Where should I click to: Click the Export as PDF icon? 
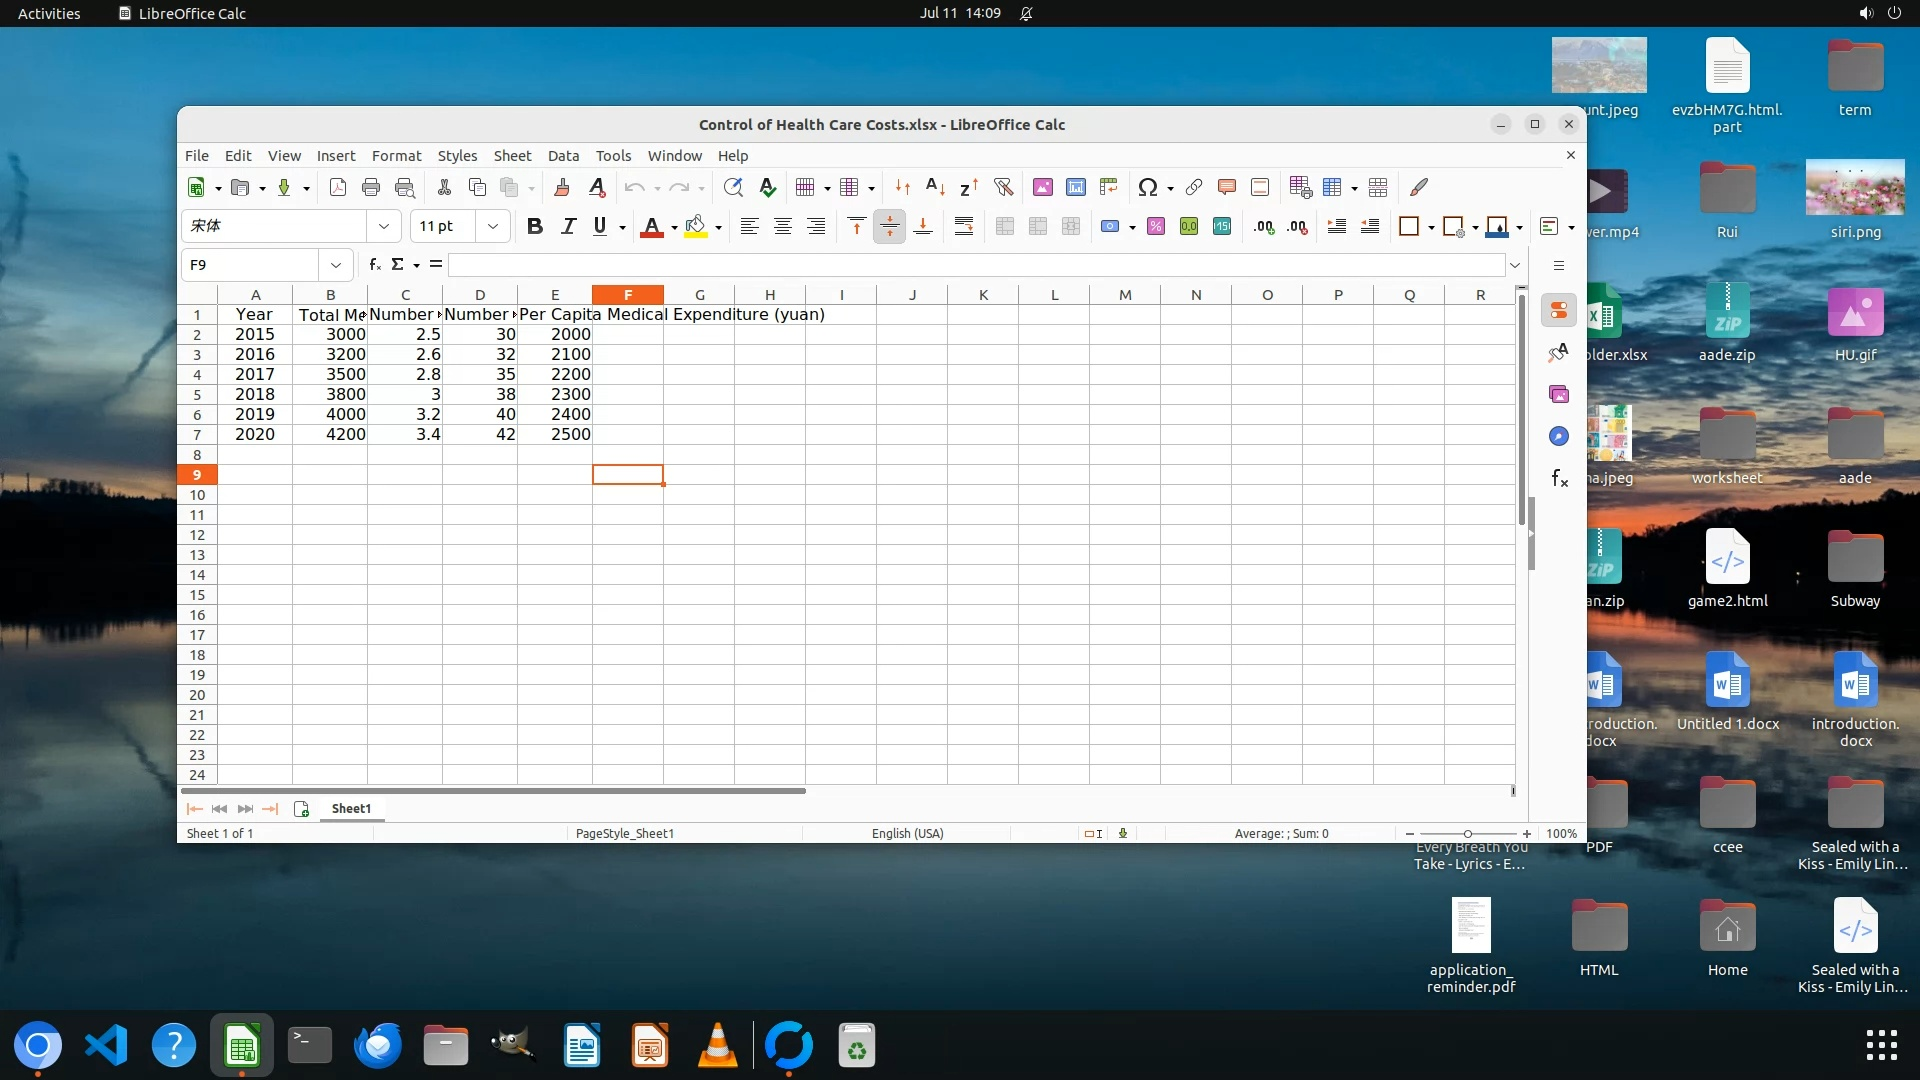point(338,187)
